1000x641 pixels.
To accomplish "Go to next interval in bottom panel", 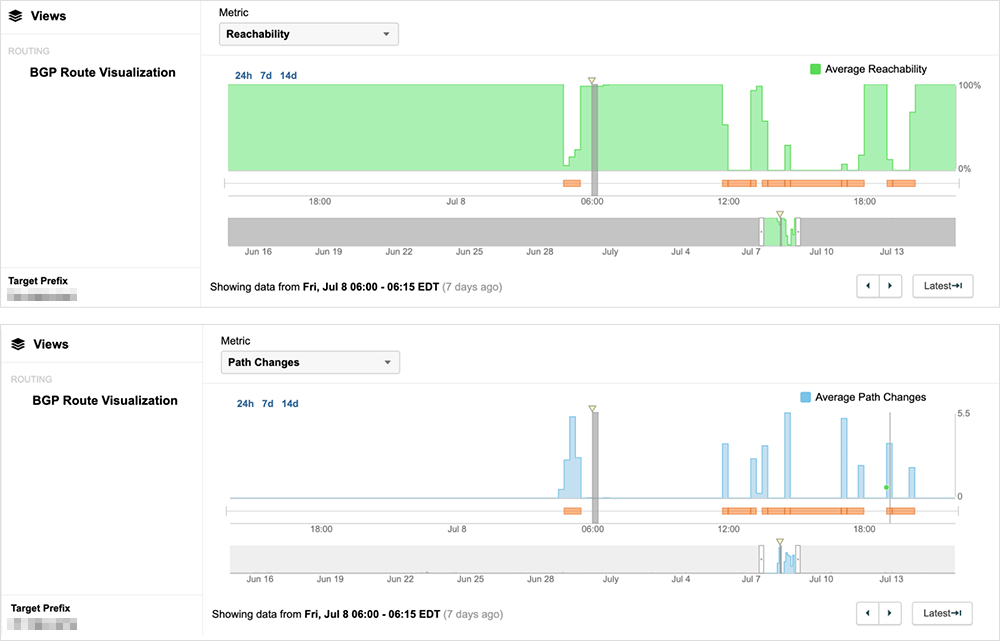I will pos(890,613).
